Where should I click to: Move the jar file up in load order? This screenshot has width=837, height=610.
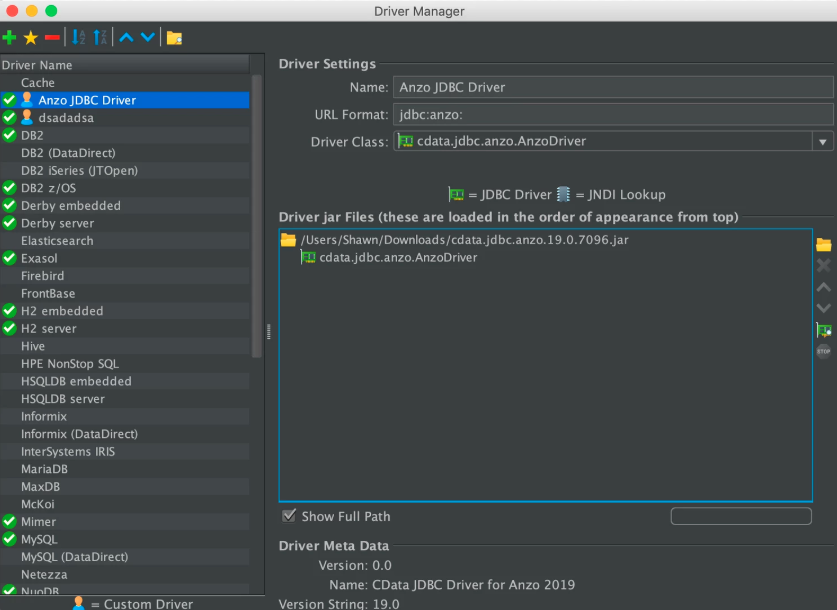point(824,287)
